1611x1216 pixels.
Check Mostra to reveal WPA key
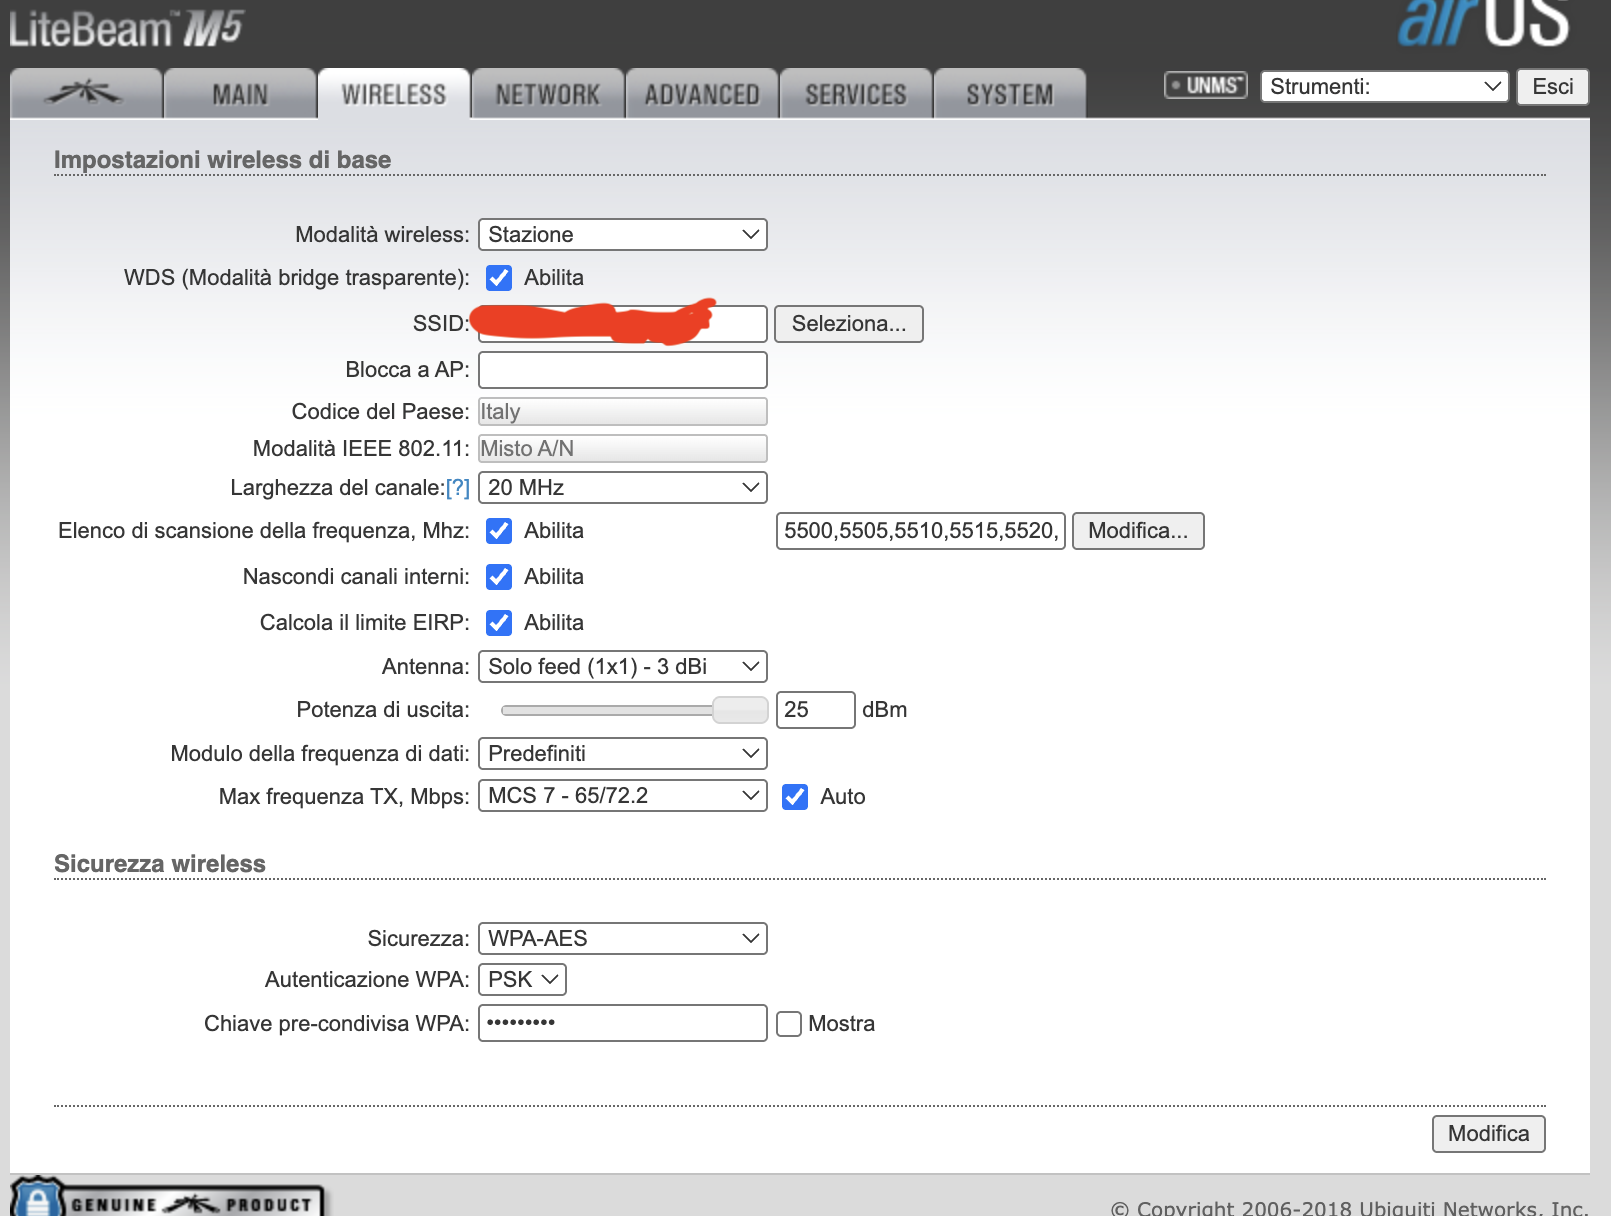(x=789, y=1024)
